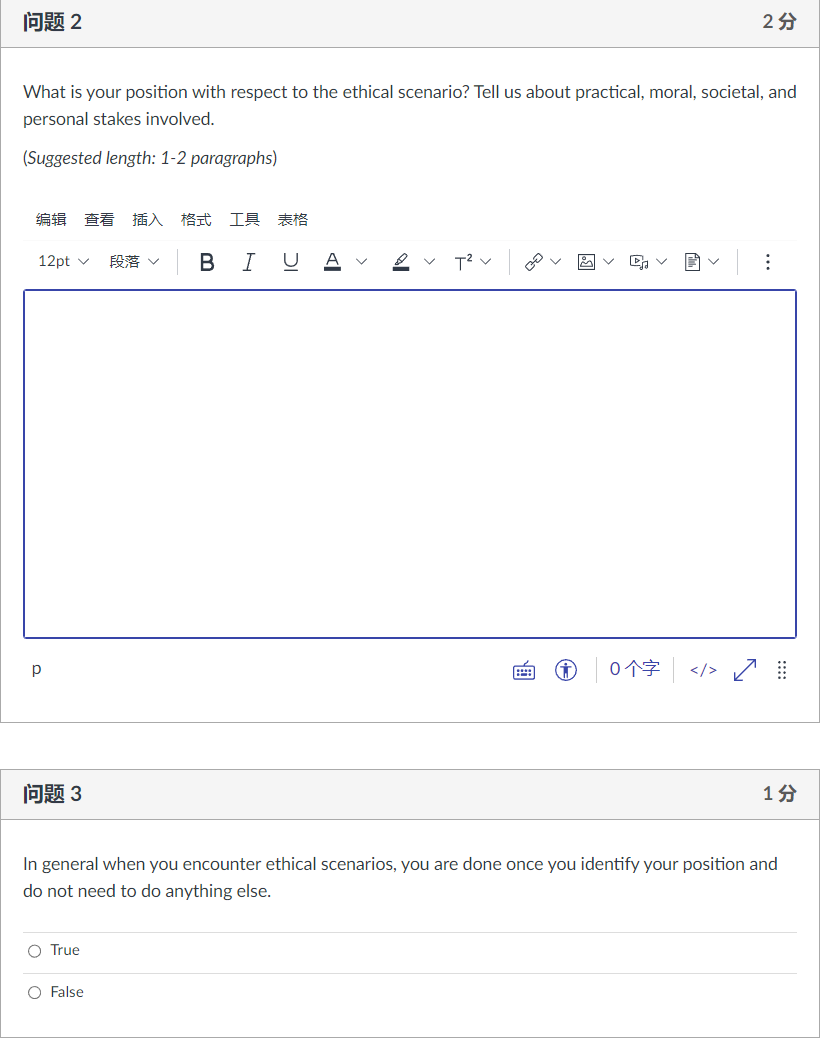Open more toolbar options (three dots)
Viewport: 820px width, 1047px height.
[768, 262]
